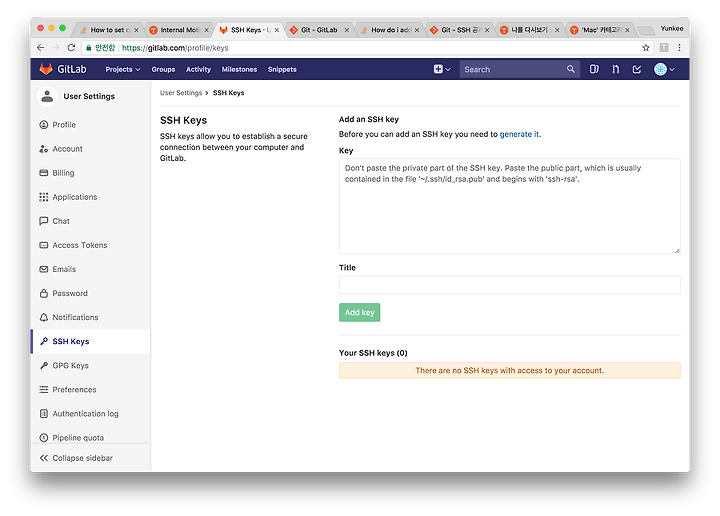Click the 'Your SSH keys (0)' heading
This screenshot has height=516, width=720.
[373, 353]
